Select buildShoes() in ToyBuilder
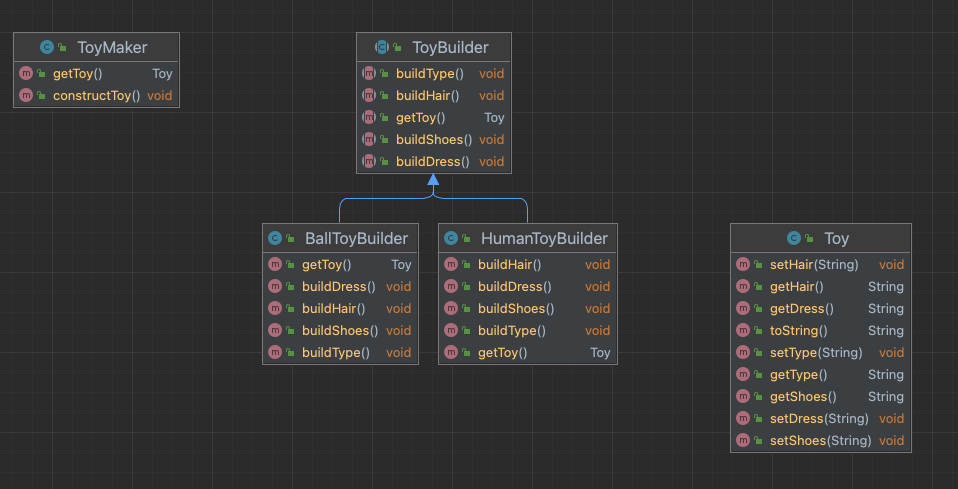This screenshot has width=958, height=489. pos(434,140)
